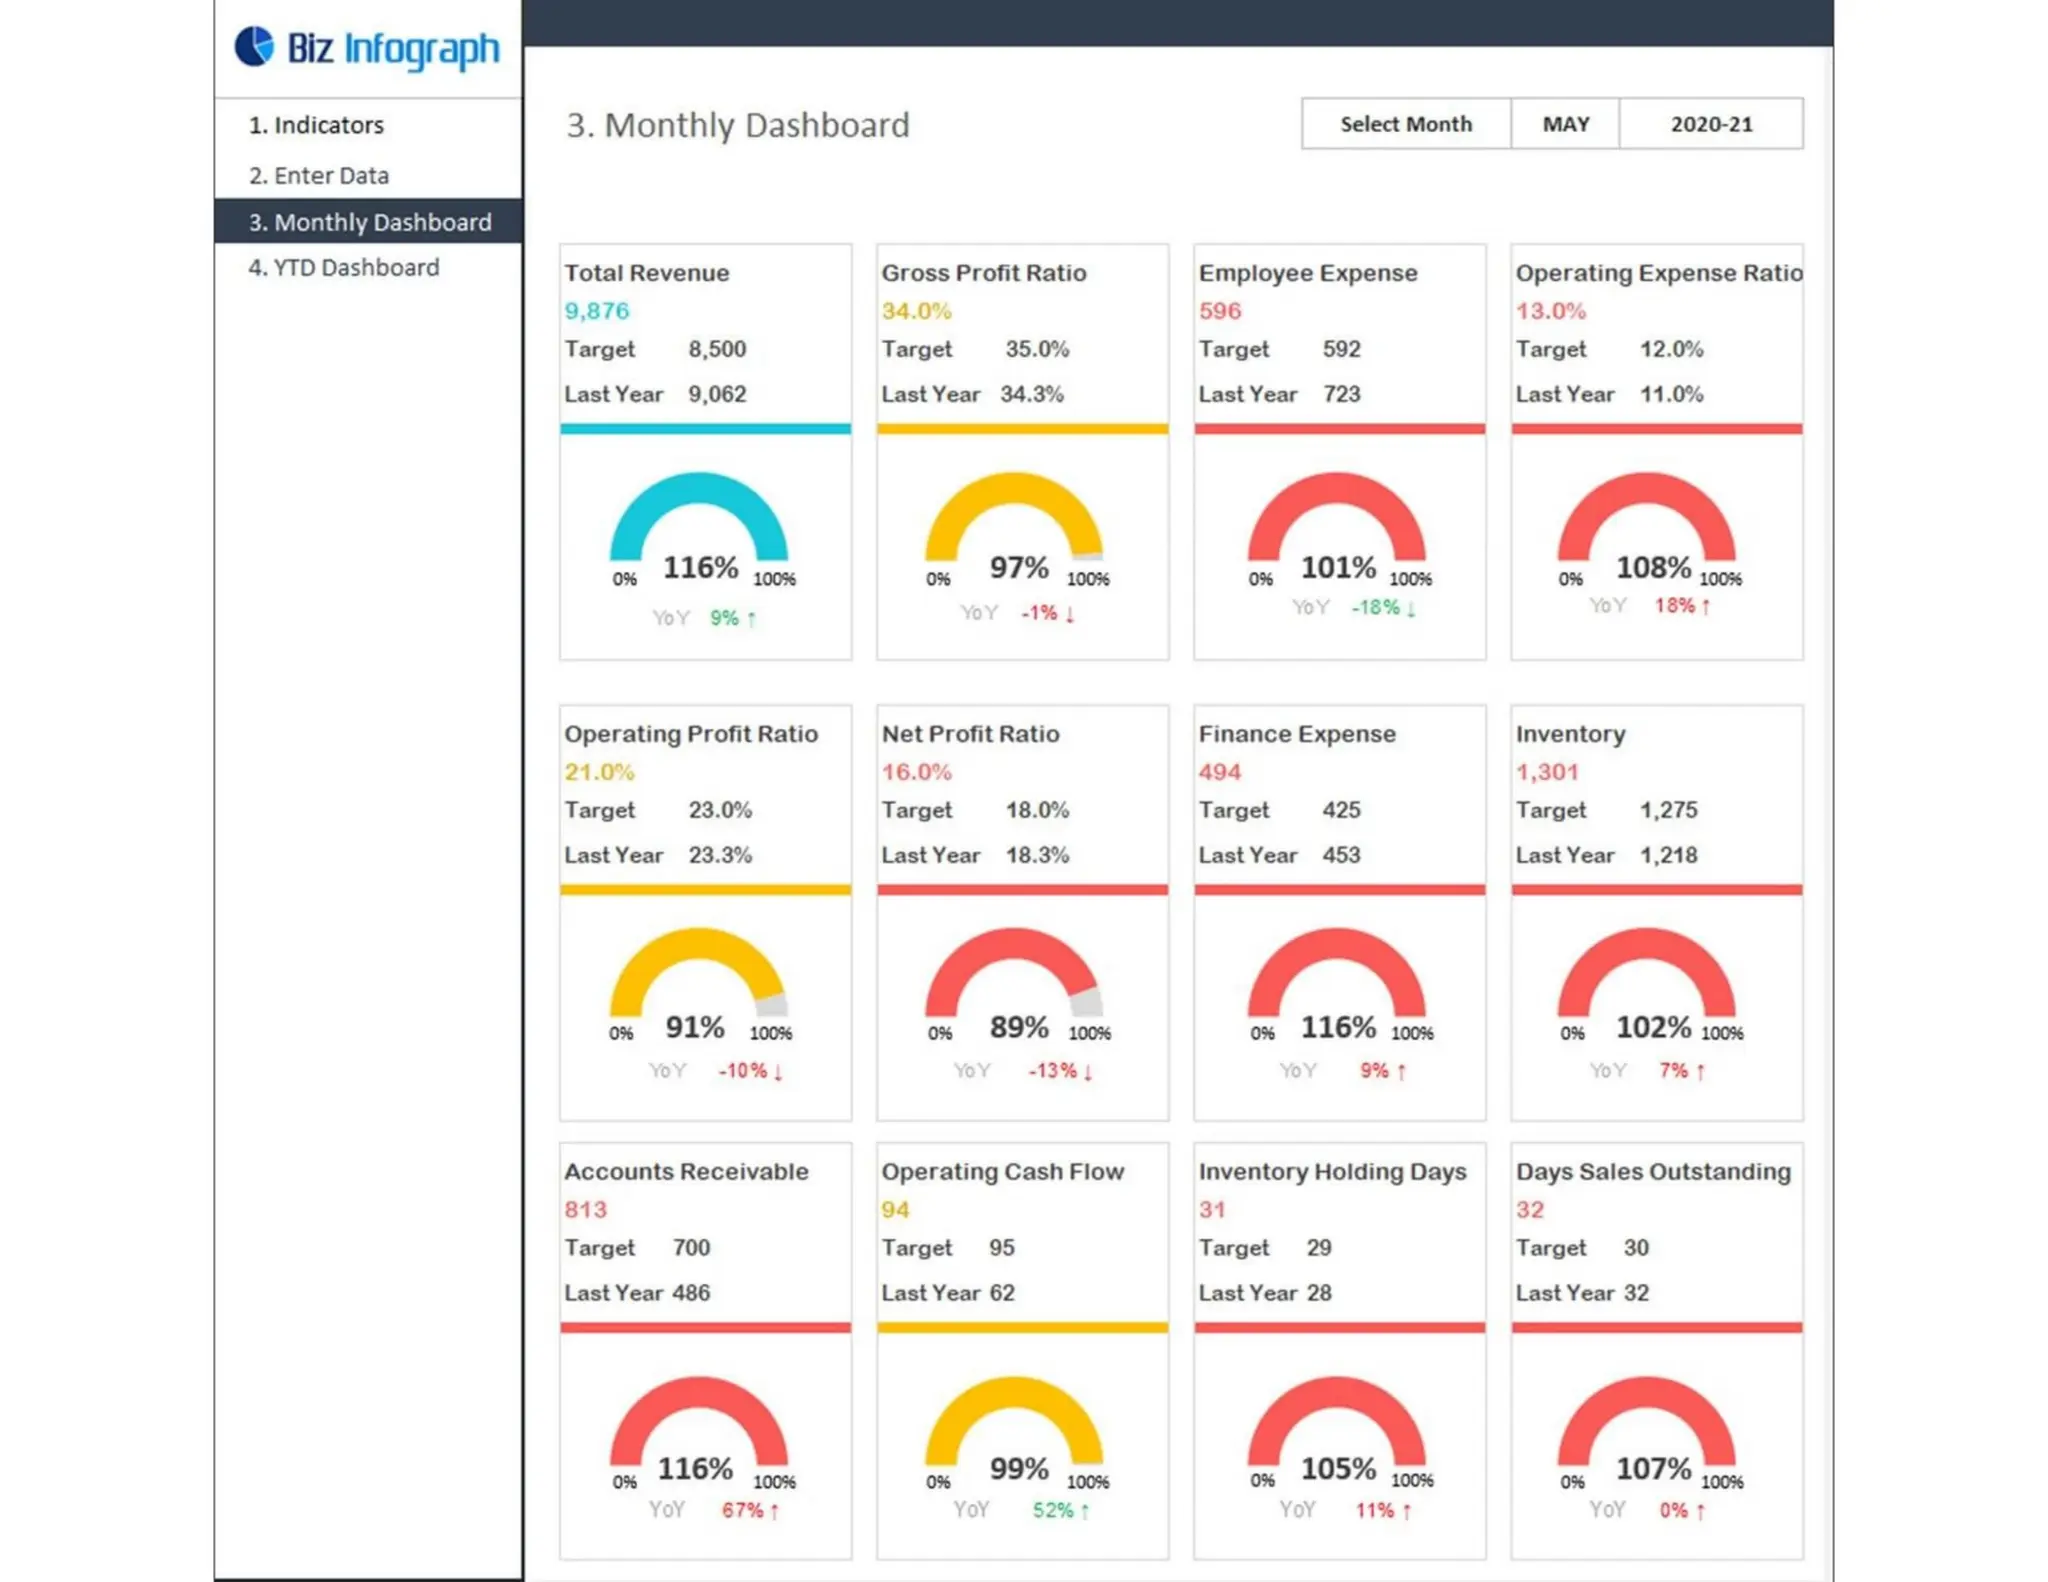Open the MAY month dropdown

click(x=1564, y=124)
